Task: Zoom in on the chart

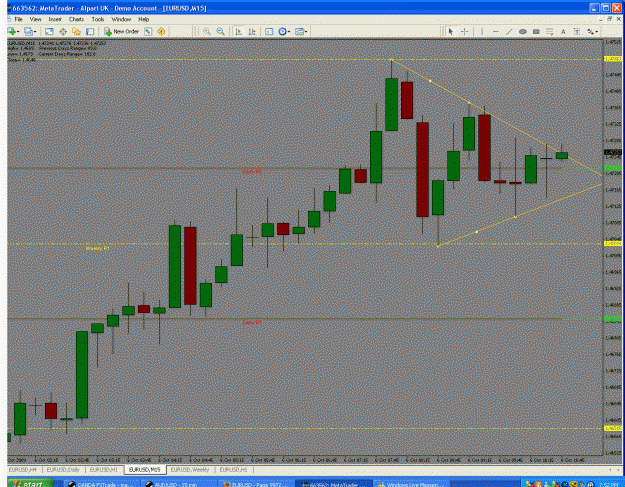Action: pos(206,31)
